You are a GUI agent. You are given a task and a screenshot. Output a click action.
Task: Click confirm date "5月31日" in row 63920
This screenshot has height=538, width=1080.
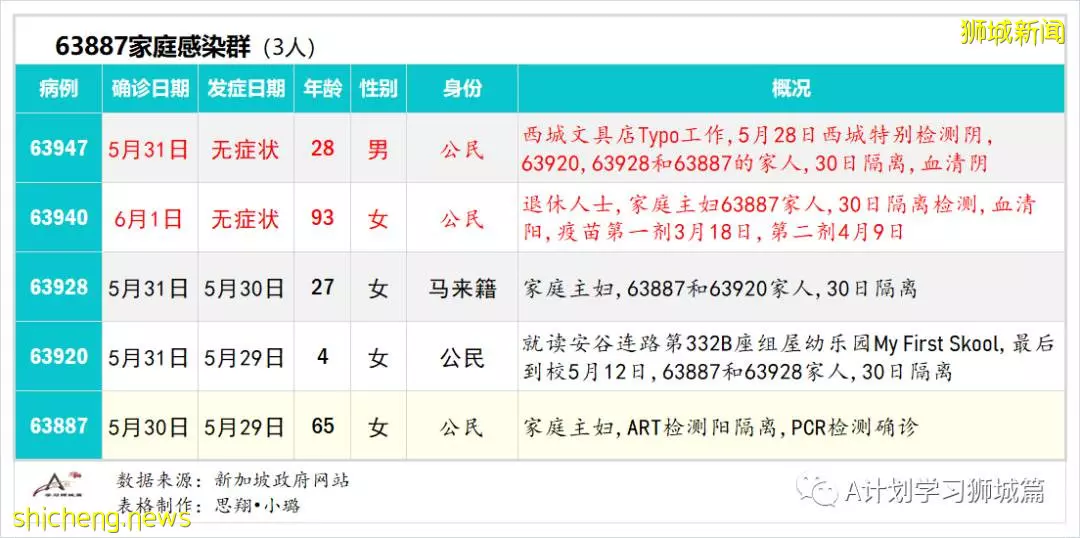coord(149,358)
